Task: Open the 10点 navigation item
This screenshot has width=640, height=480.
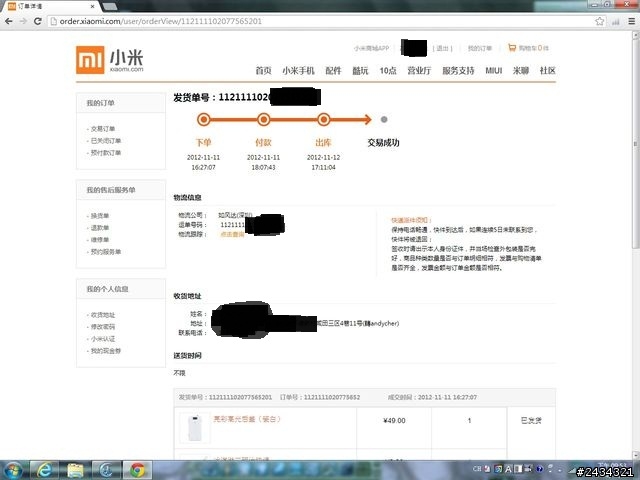Action: (x=388, y=71)
